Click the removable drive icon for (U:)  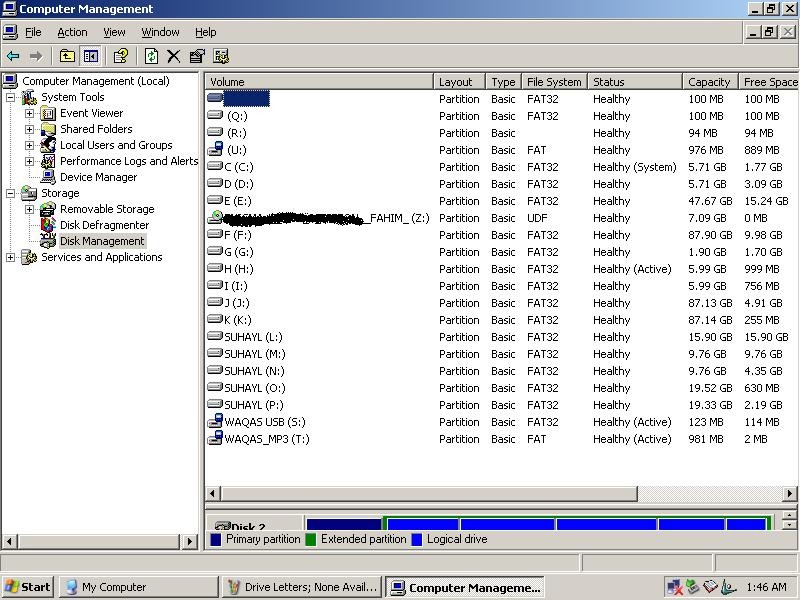tap(215, 149)
